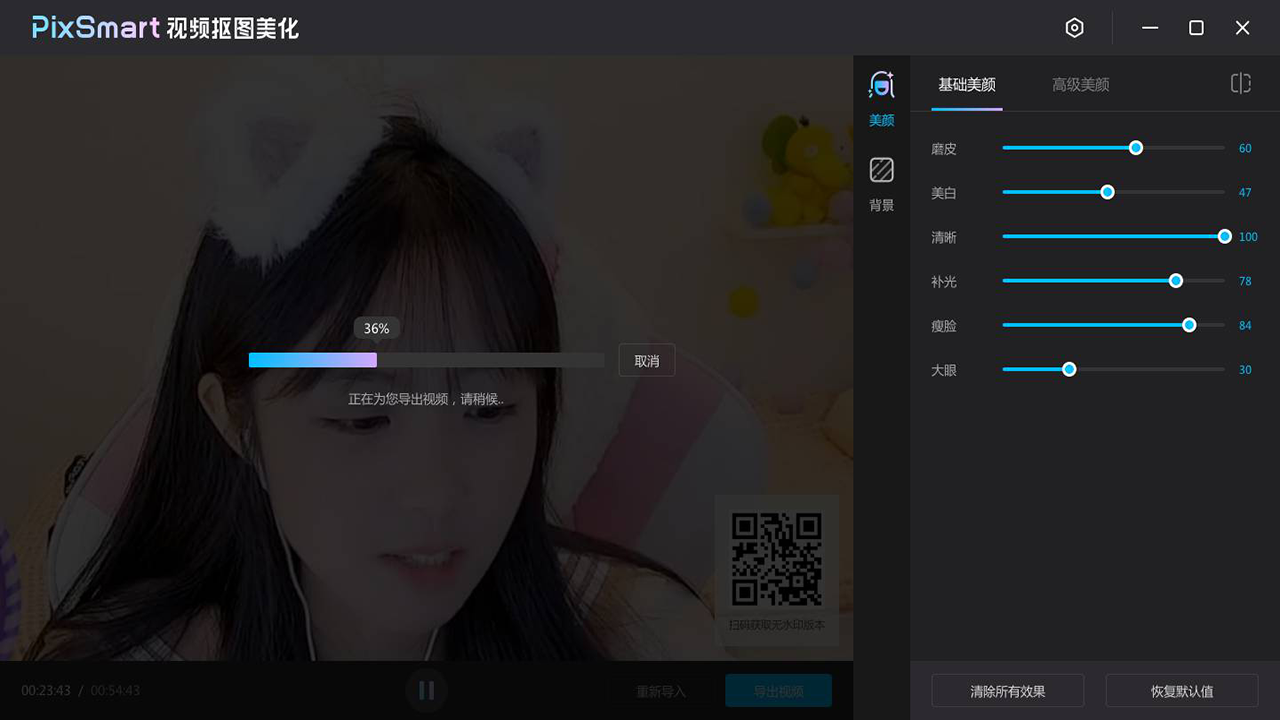Select the 大眼 eye-enlarge slider handle
Screen dimensions: 1280x720
coord(1069,369)
